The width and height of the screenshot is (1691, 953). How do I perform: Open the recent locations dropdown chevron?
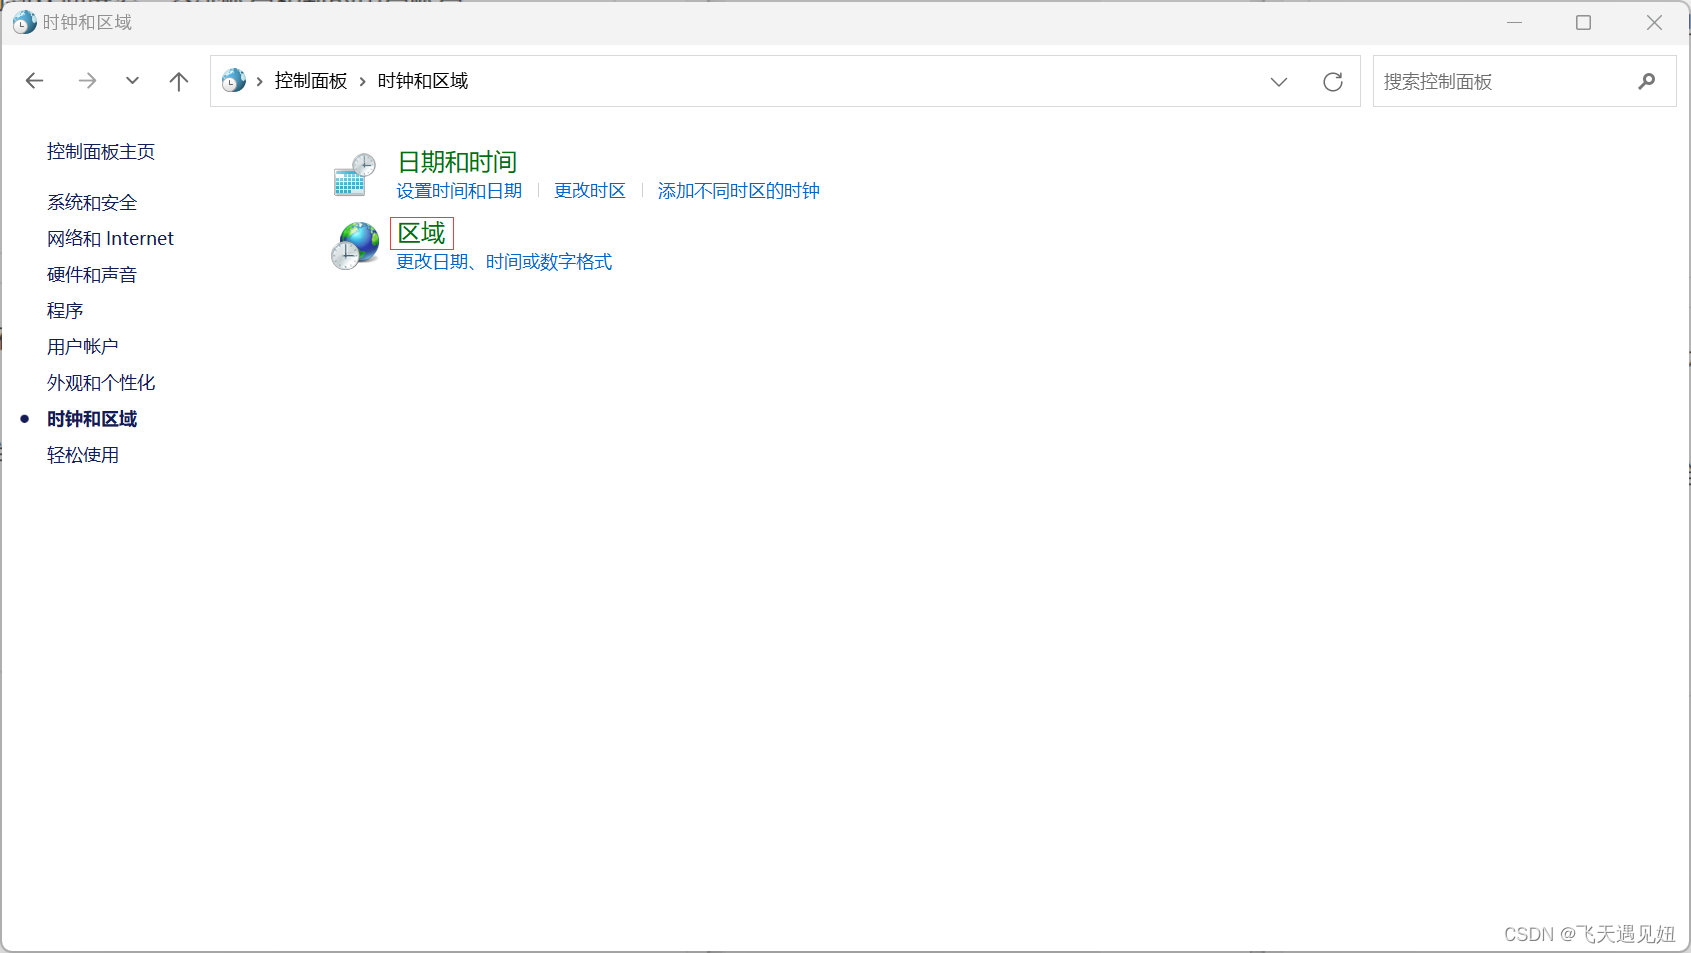point(132,81)
